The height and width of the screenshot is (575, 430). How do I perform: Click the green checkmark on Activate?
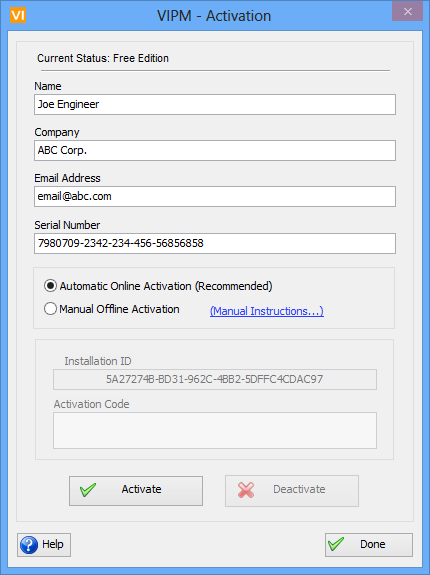point(88,490)
